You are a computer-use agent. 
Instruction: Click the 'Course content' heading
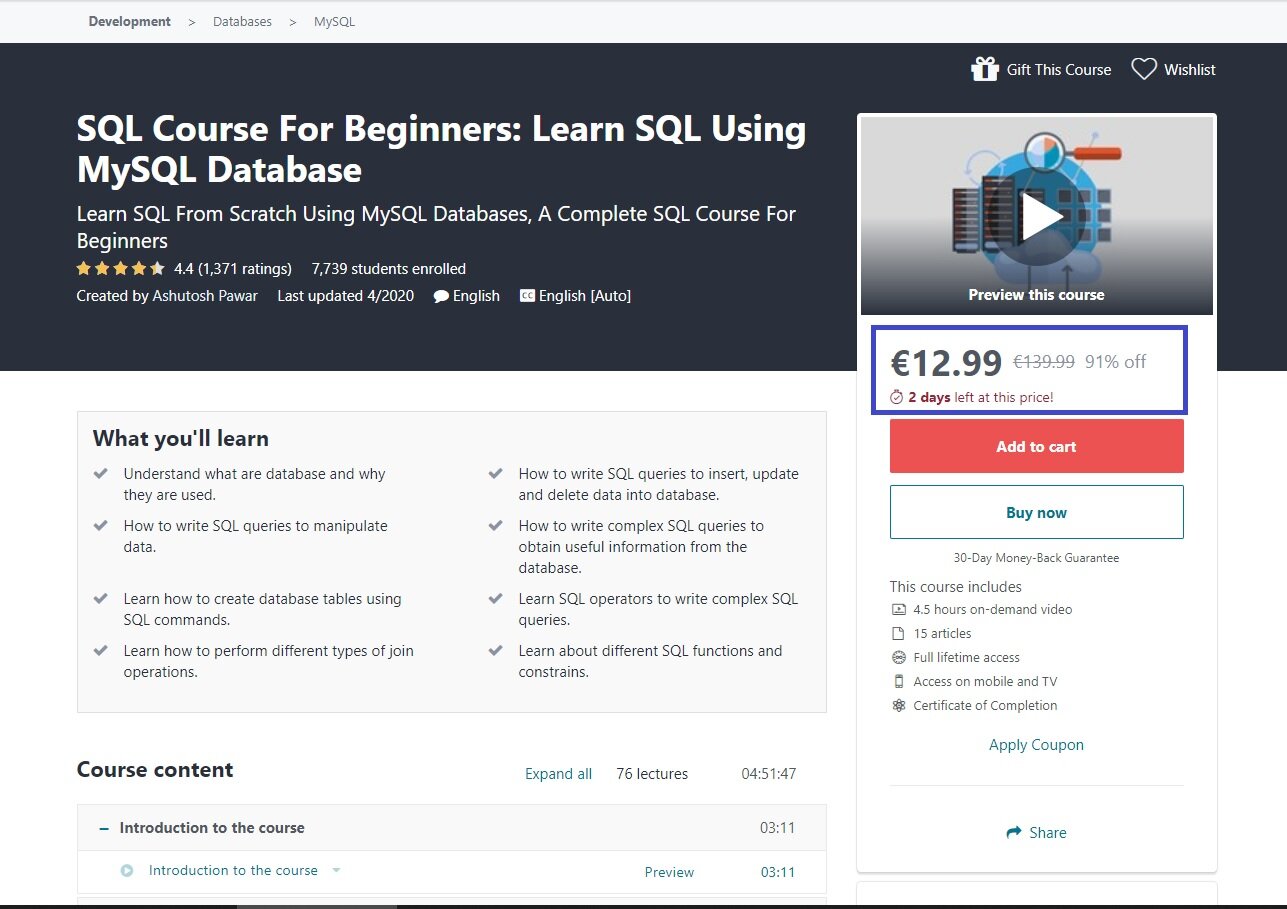point(155,770)
